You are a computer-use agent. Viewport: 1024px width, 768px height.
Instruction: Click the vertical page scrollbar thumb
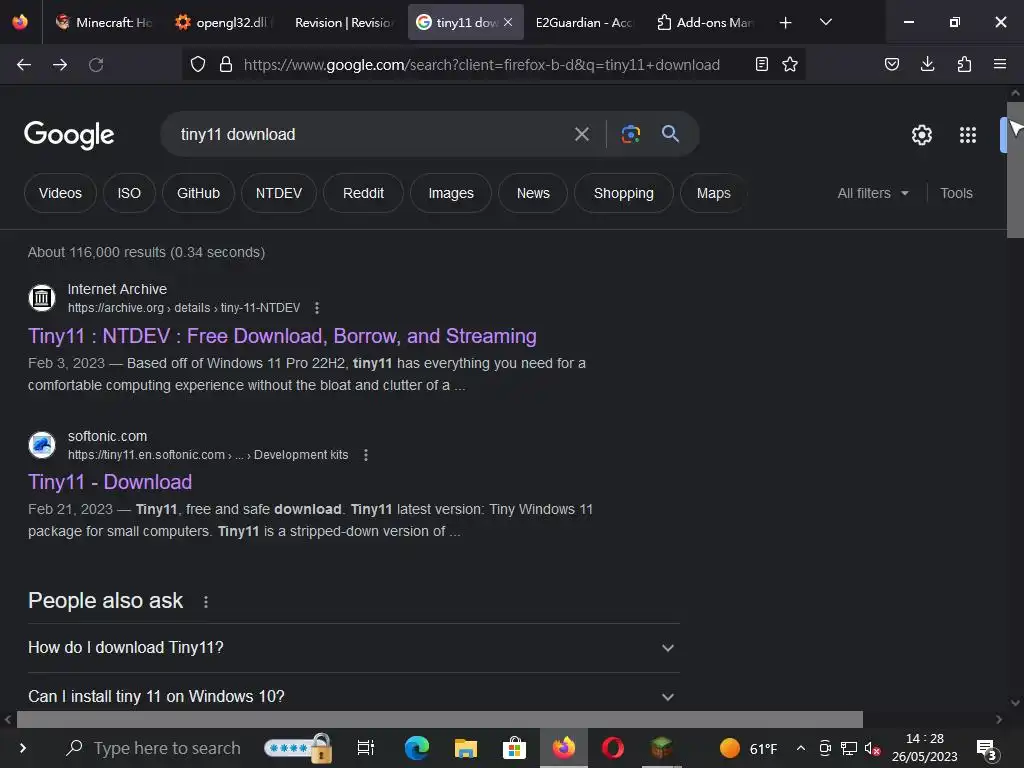point(1016,171)
